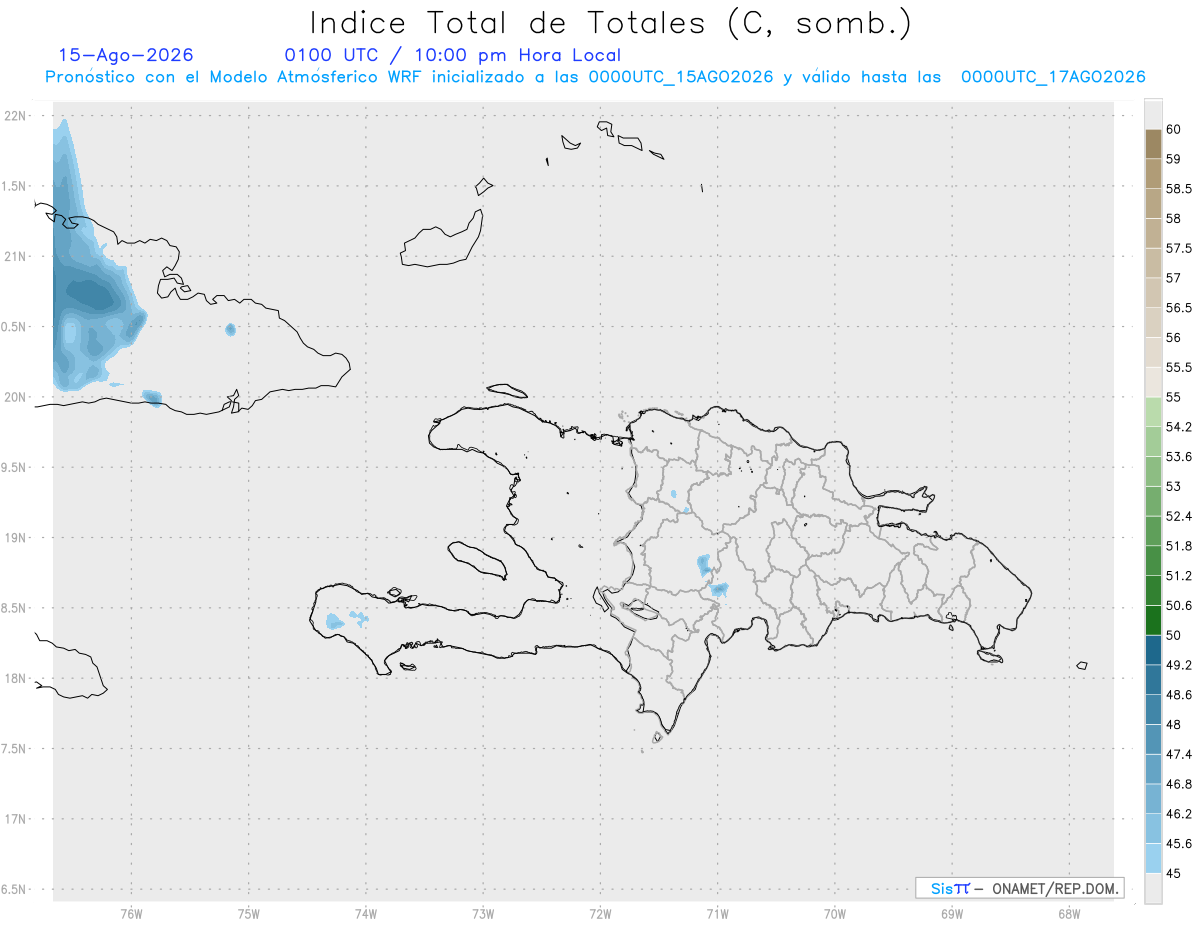Click the colorbar value "54.2"
The width and height of the screenshot is (1200, 927).
point(1180,427)
